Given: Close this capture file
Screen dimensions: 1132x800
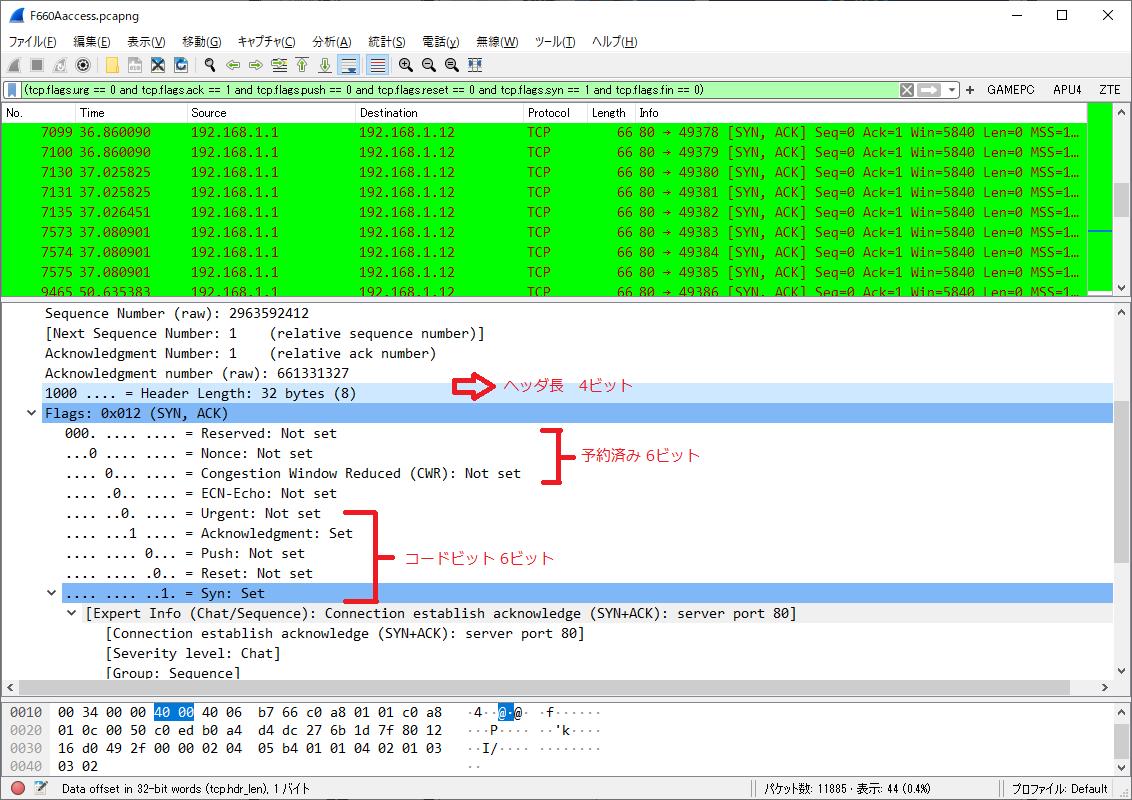Looking at the screenshot, I should [x=158, y=65].
